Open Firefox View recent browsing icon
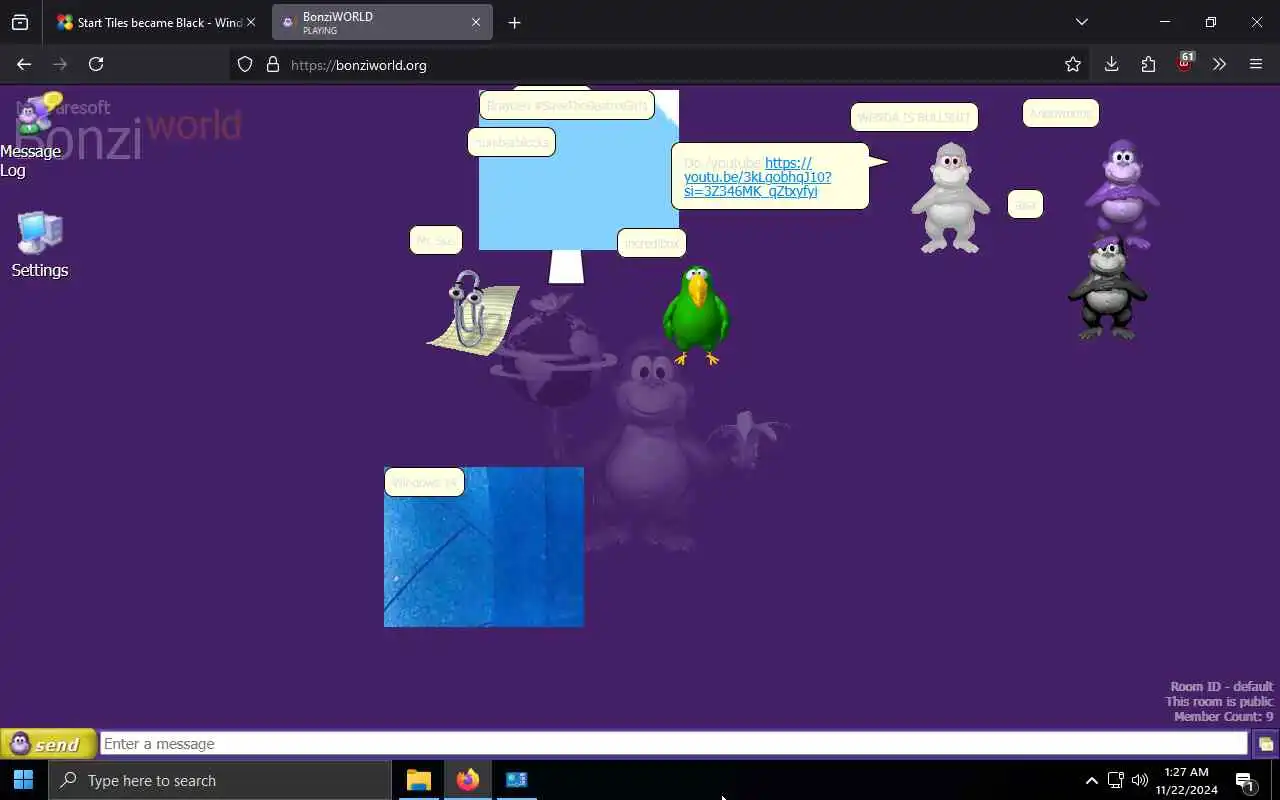The height and width of the screenshot is (800, 1280). 20,22
